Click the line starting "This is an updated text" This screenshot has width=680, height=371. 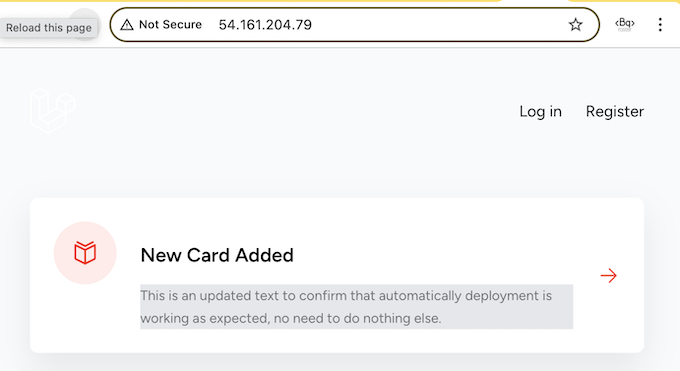[346, 296]
